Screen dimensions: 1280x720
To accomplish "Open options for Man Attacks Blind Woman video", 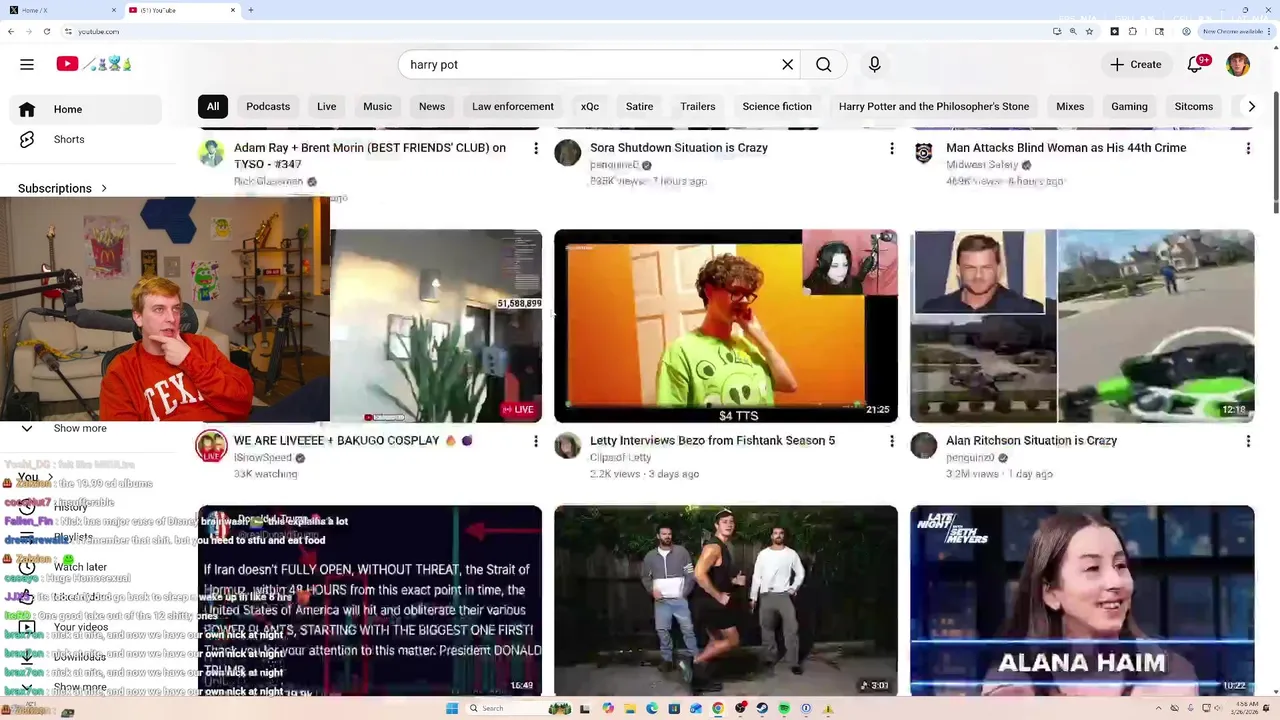I will coord(1248,148).
